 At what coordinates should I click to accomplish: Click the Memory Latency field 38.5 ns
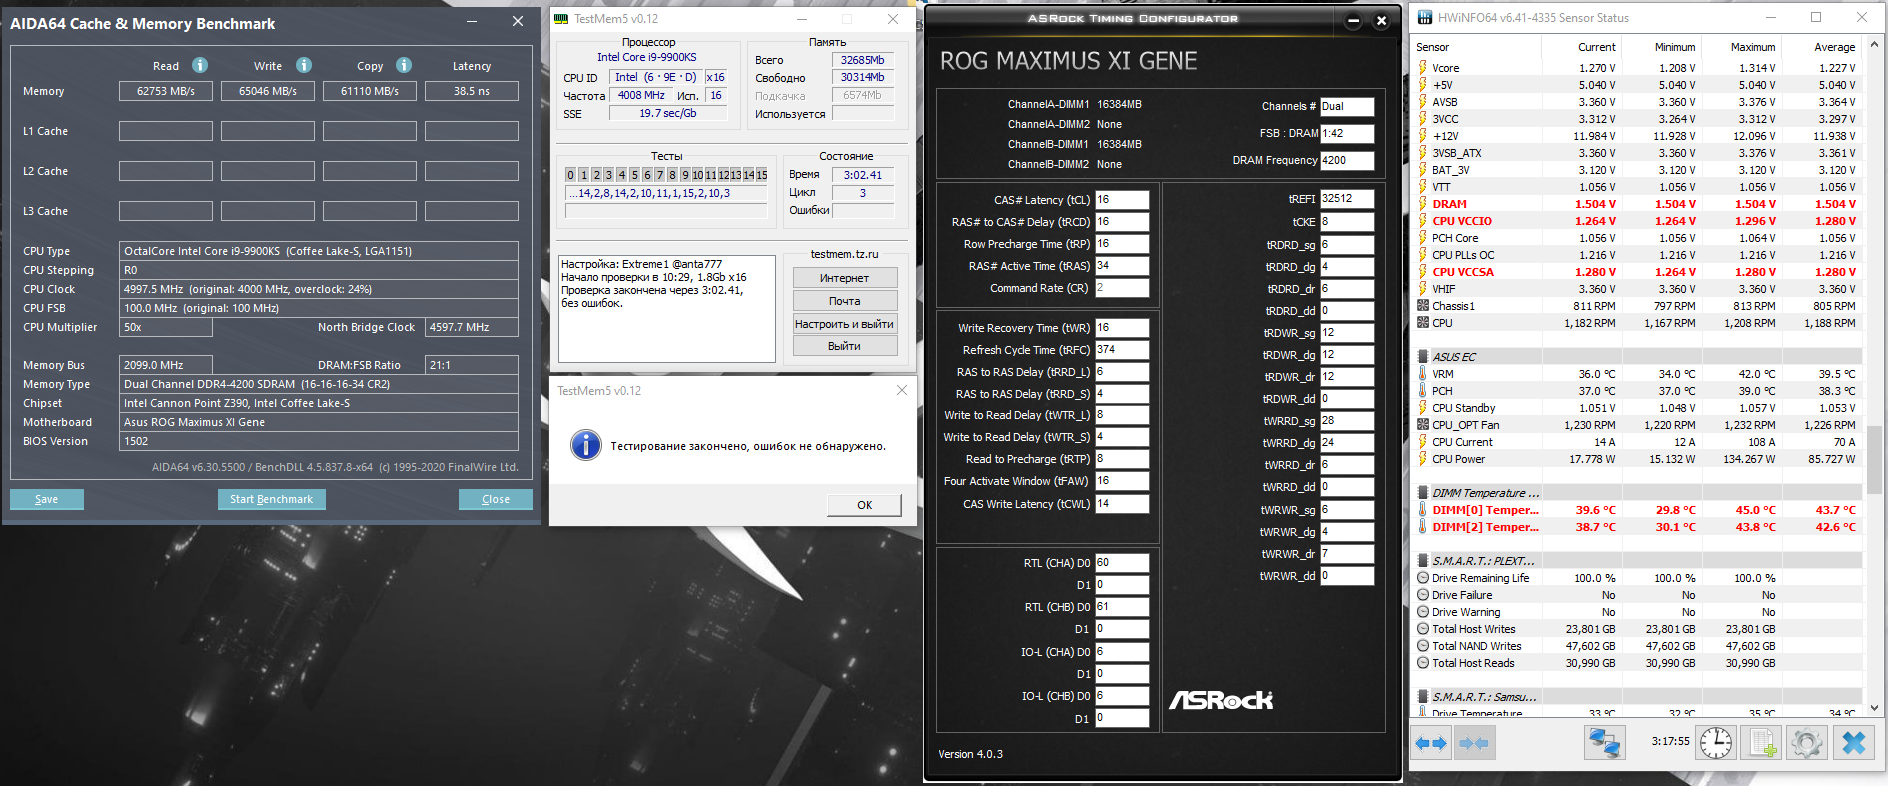(472, 91)
